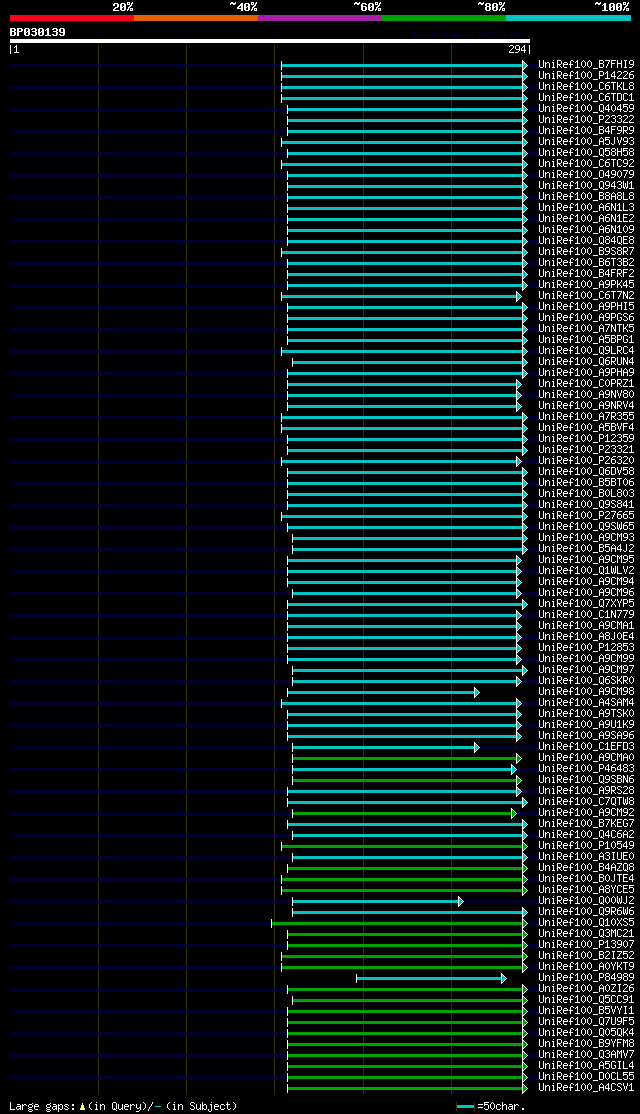Click the green ~80% legend segment
Viewport: 640px width, 1114px height.
(x=444, y=18)
